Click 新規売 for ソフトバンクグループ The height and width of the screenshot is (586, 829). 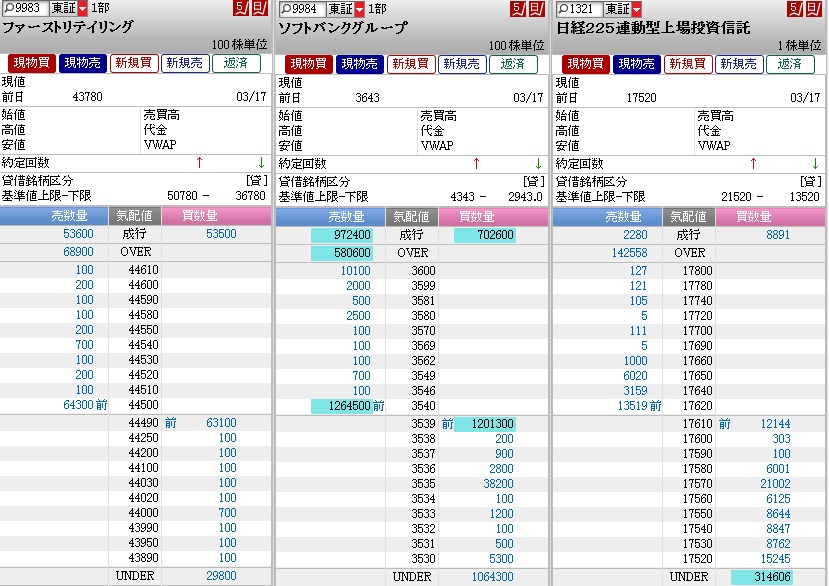[462, 64]
